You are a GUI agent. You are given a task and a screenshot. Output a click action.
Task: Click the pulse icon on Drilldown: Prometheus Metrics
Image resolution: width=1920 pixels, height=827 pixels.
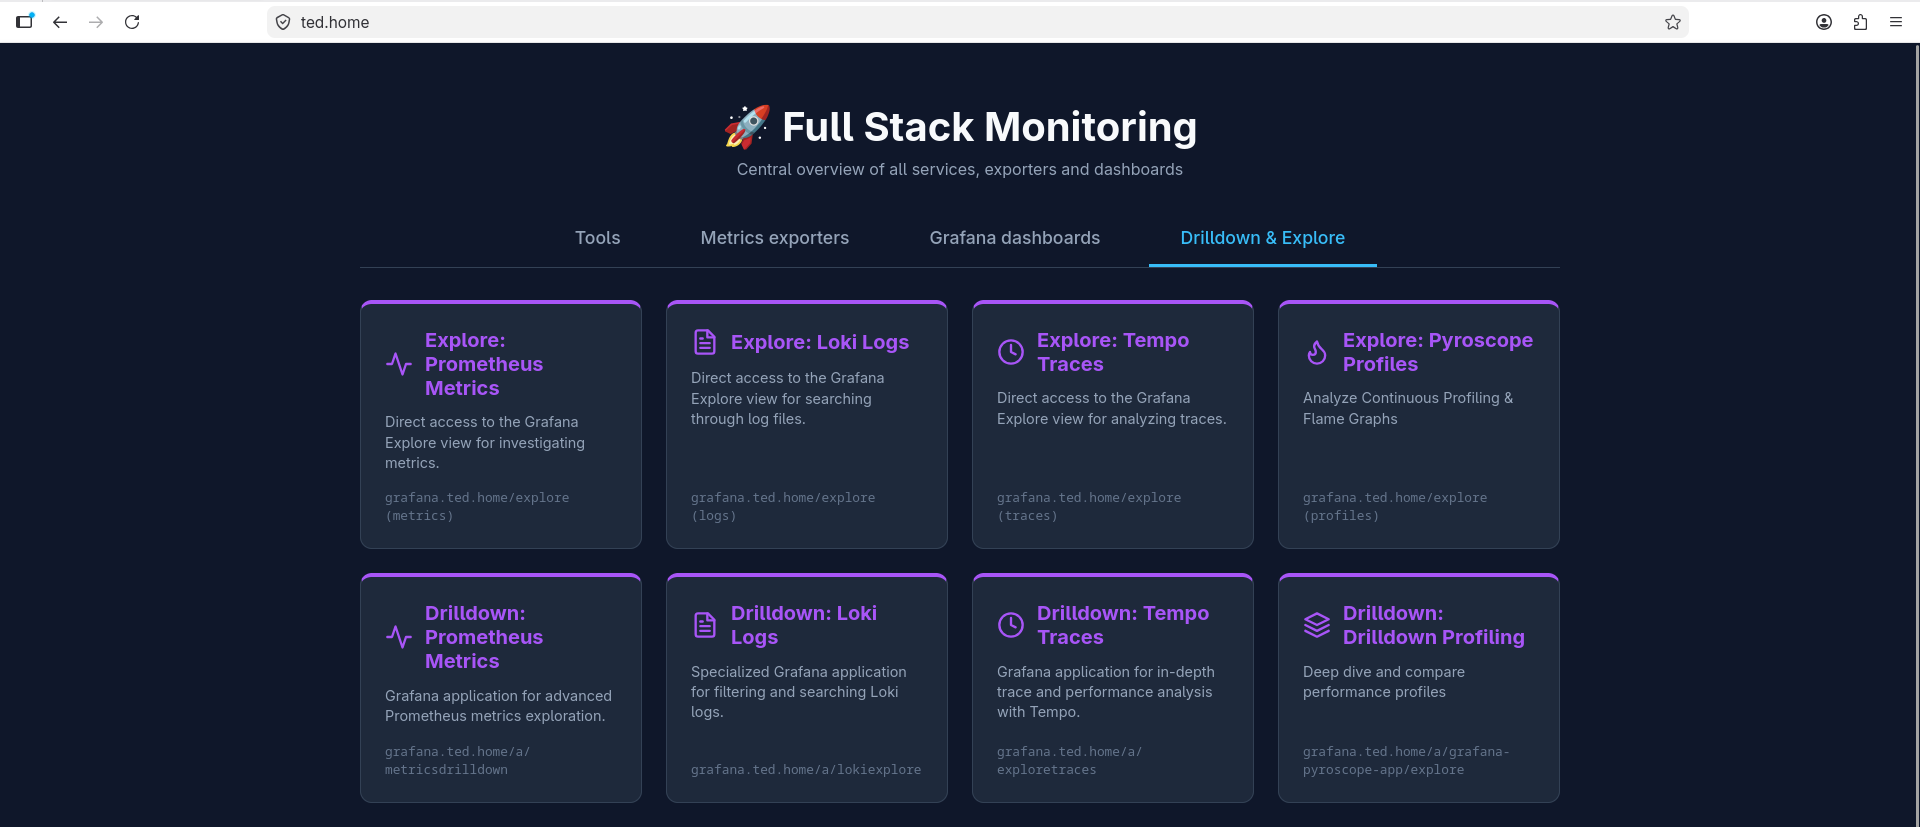coord(399,637)
